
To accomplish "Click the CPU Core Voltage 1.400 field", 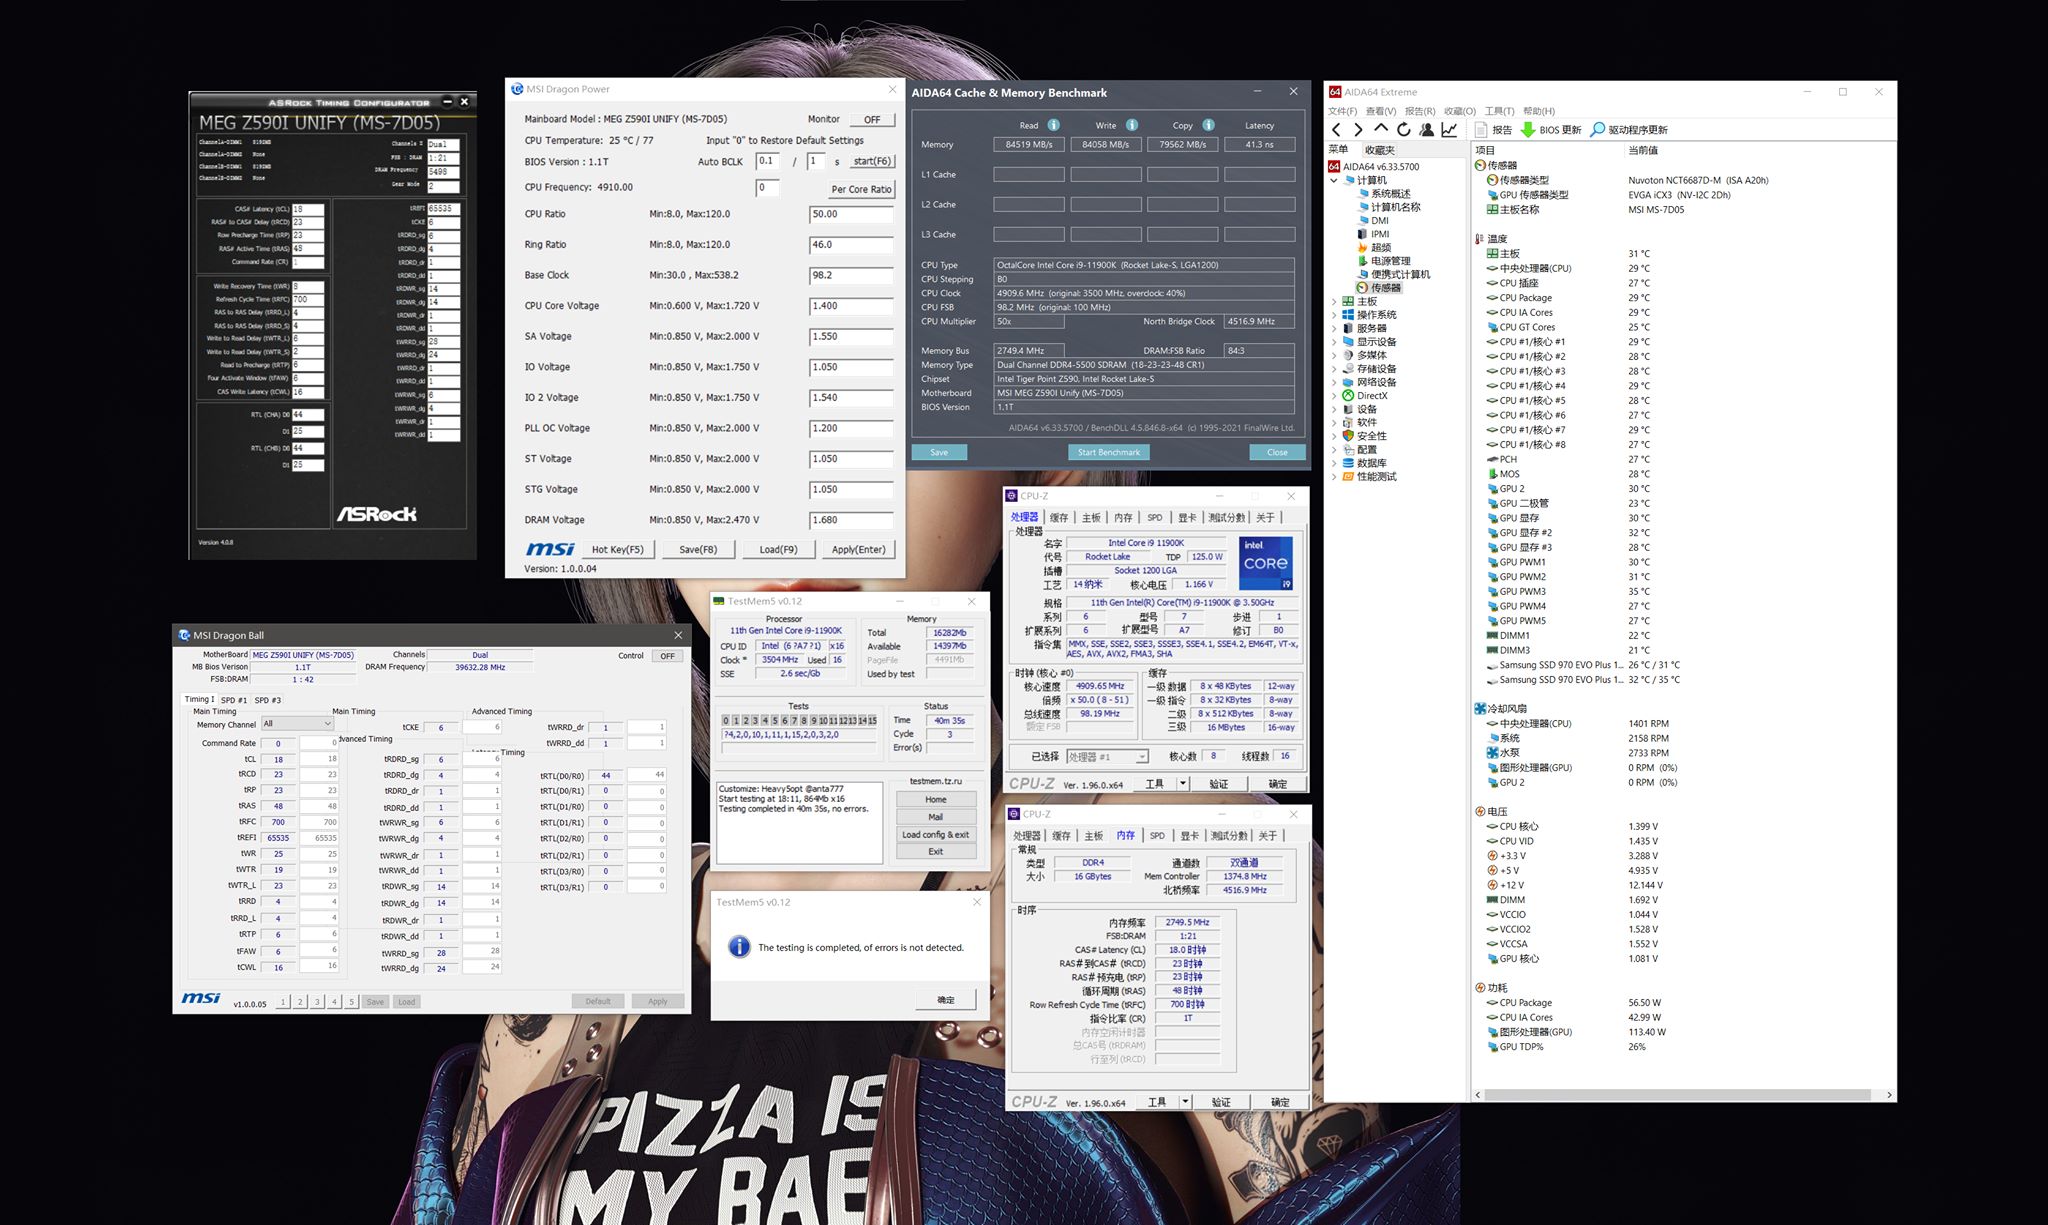I will pos(851,306).
